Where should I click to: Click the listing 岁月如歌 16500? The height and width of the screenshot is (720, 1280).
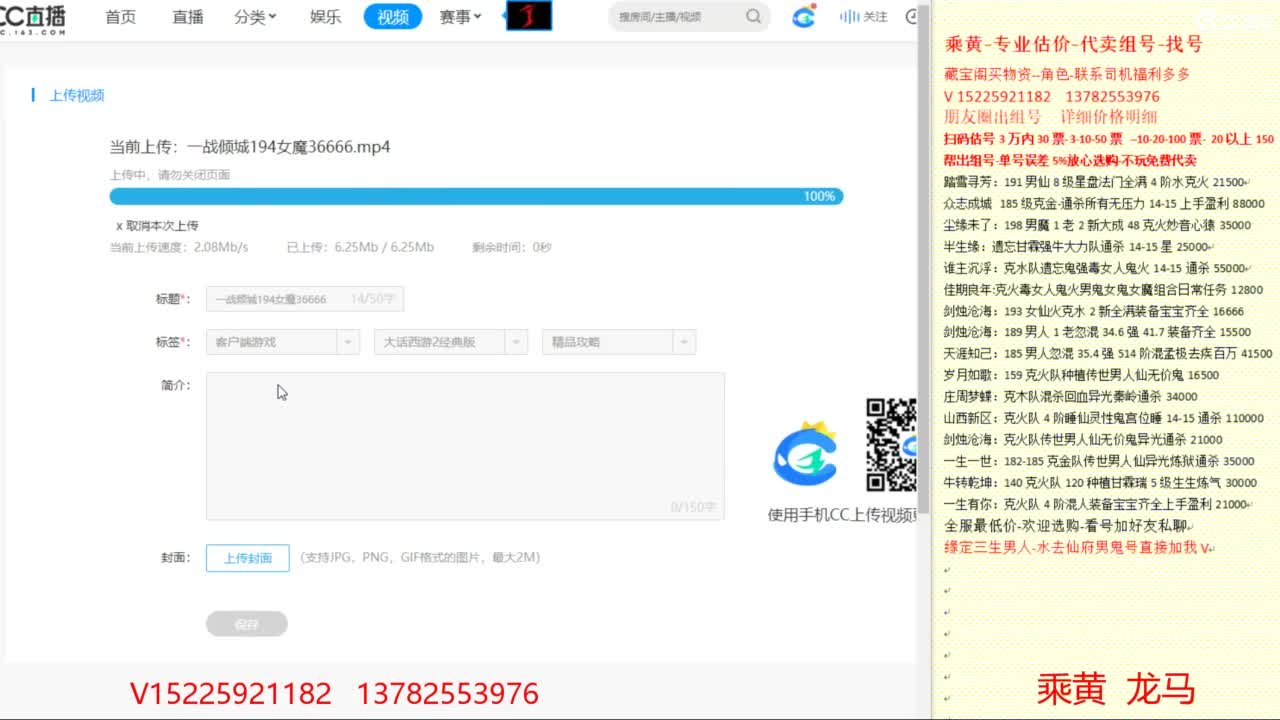1081,375
